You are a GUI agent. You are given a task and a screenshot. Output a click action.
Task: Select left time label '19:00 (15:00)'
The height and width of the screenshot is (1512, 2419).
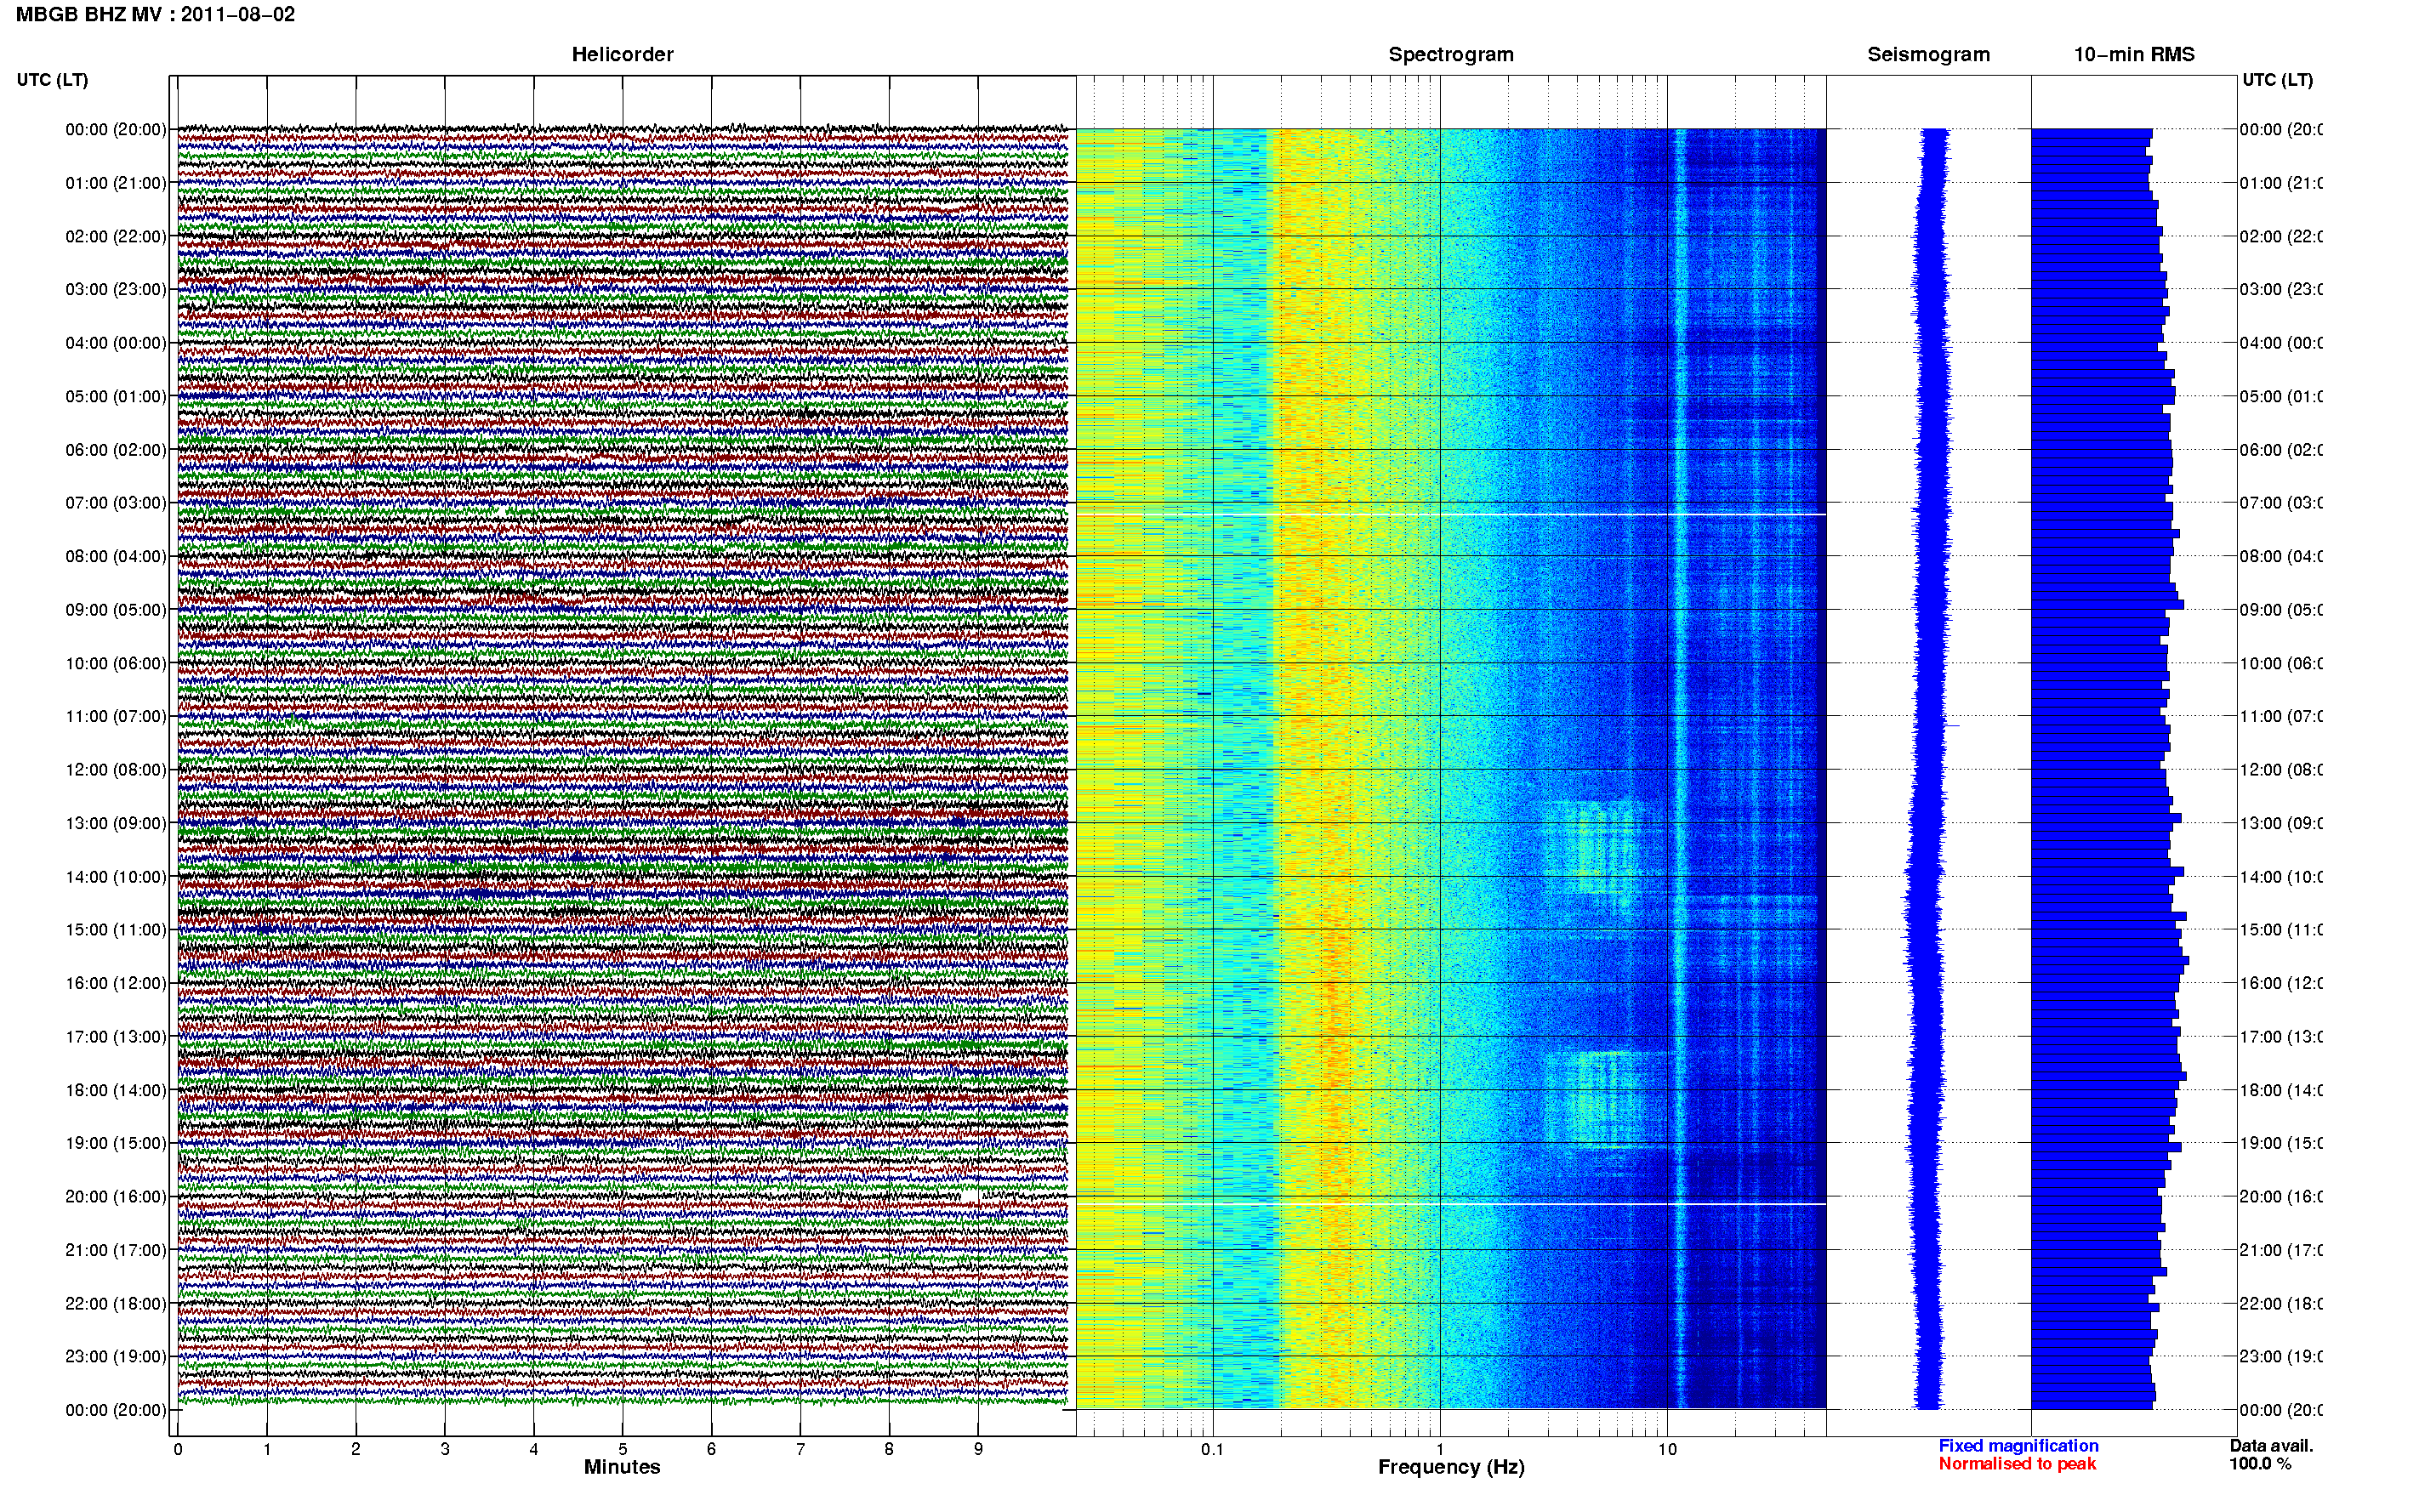click(116, 1143)
